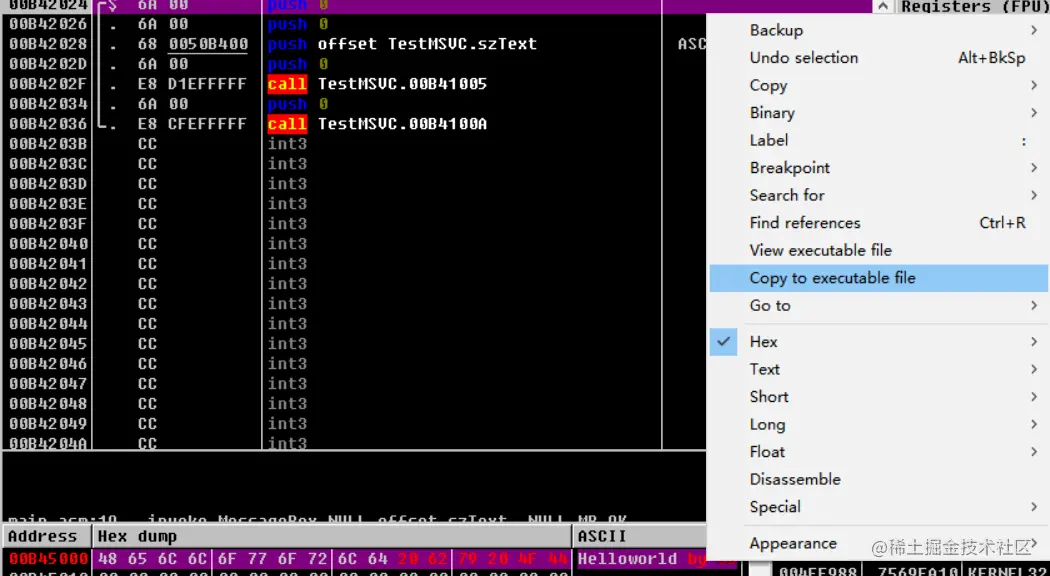Expand Search for submenu arrow
The height and width of the screenshot is (576, 1050).
(1034, 195)
